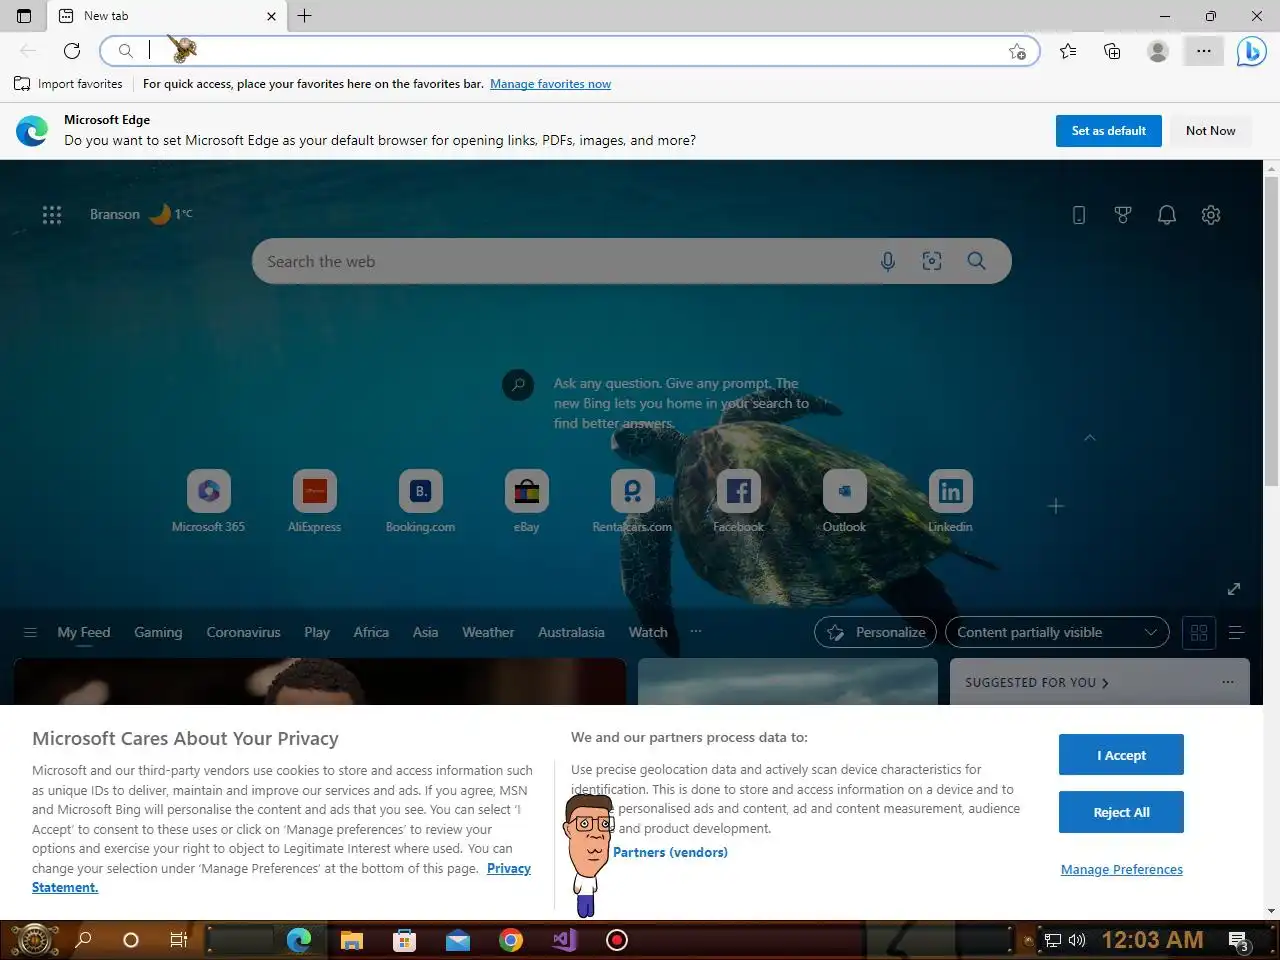Switch feed to list layout view
This screenshot has height=960, width=1280.
coord(1236,632)
